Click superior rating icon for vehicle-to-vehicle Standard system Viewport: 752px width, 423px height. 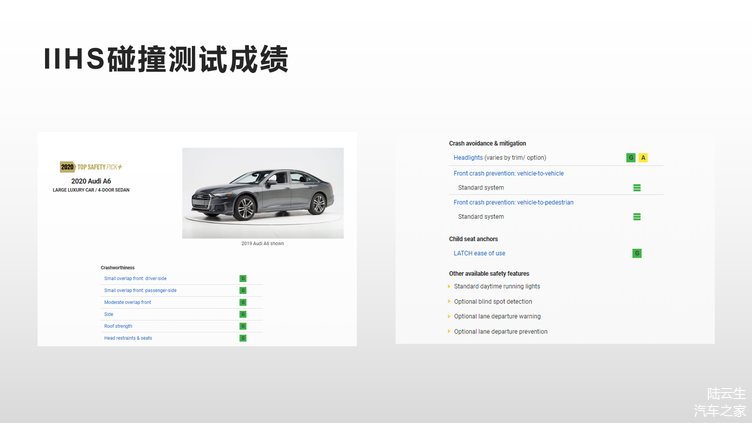637,188
